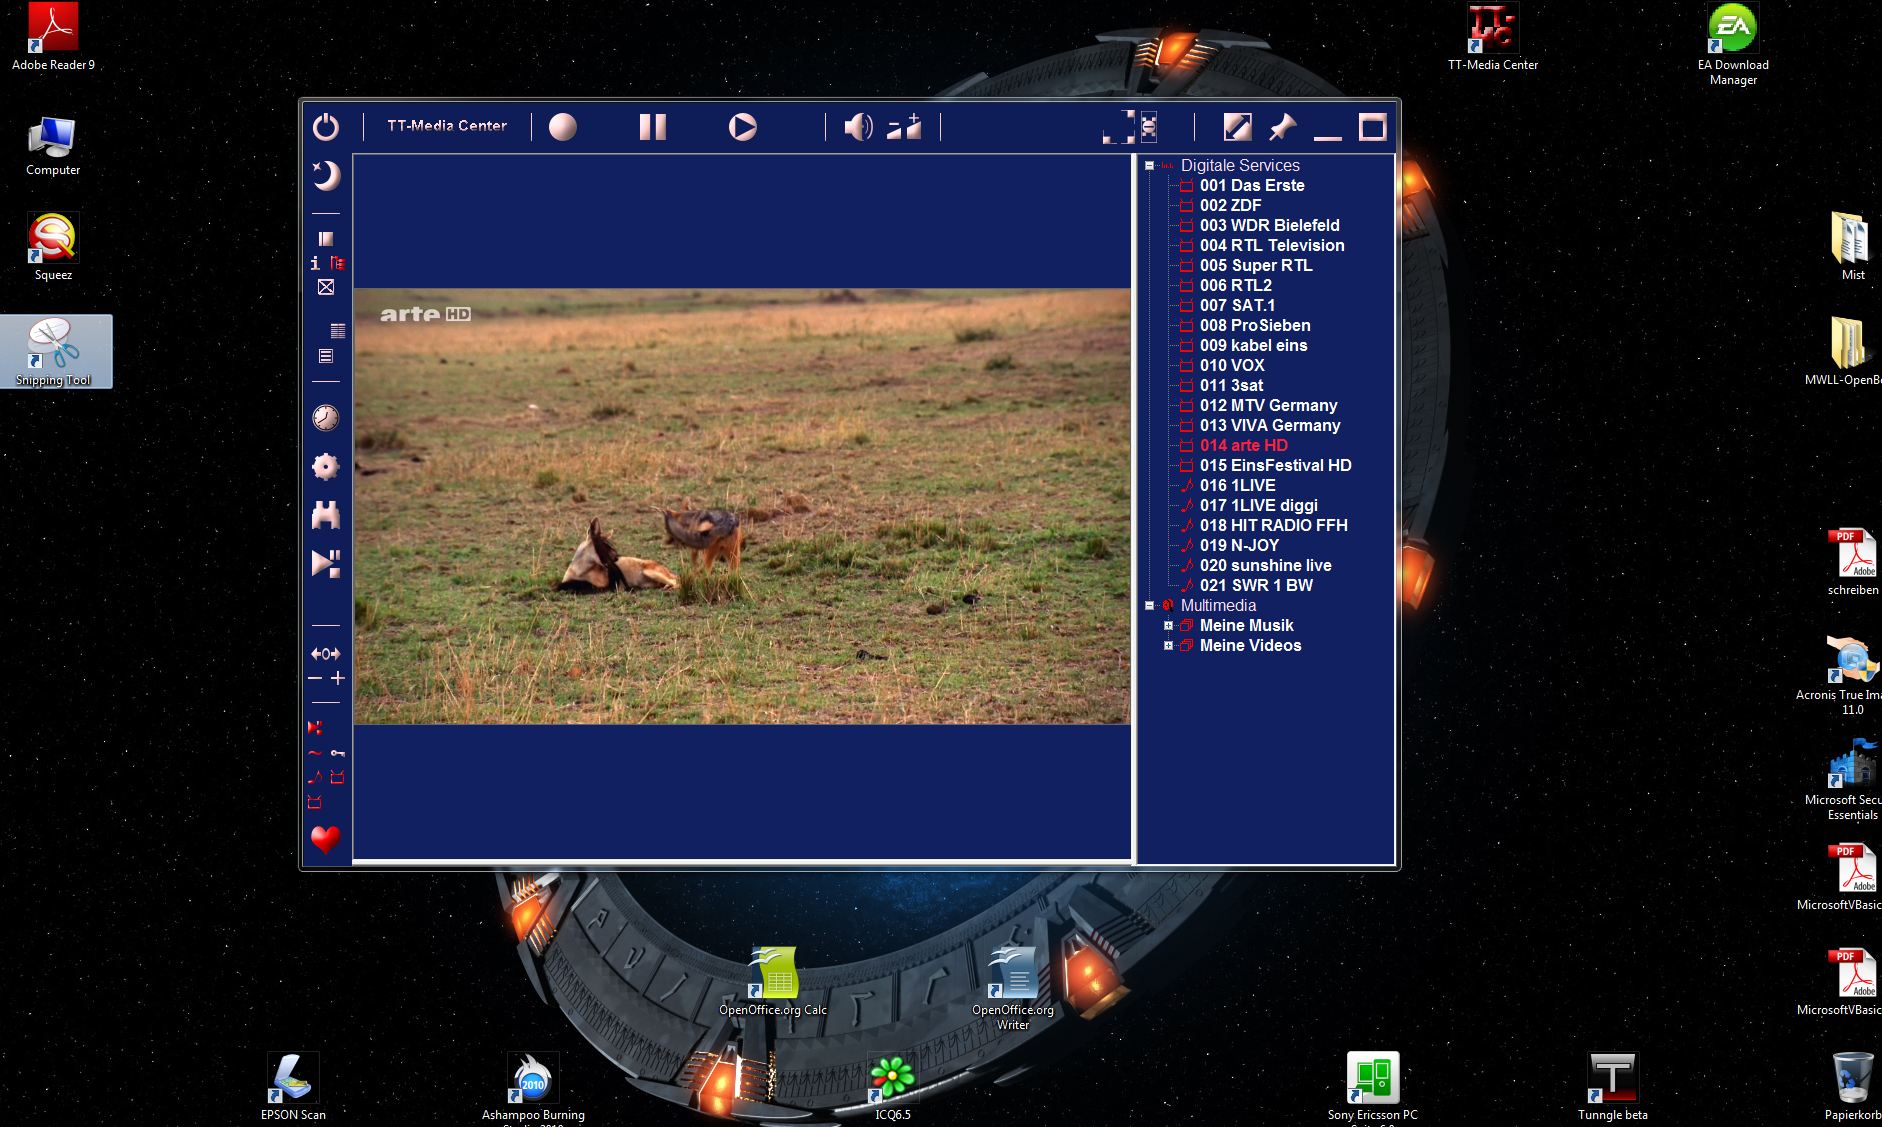
Task: Select radio station 017 1LIVE diggi
Action: pyautogui.click(x=1259, y=506)
